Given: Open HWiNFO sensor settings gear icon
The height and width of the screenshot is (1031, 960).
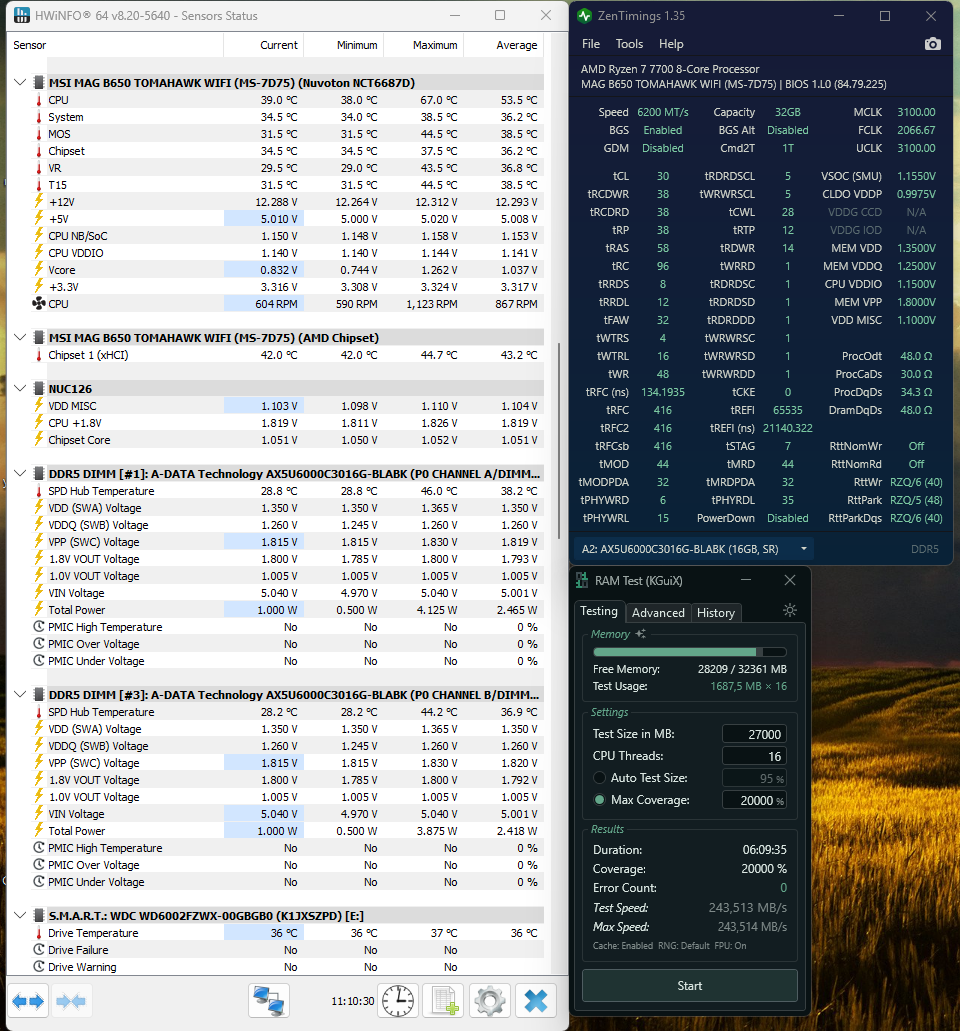Looking at the screenshot, I should pos(490,1001).
